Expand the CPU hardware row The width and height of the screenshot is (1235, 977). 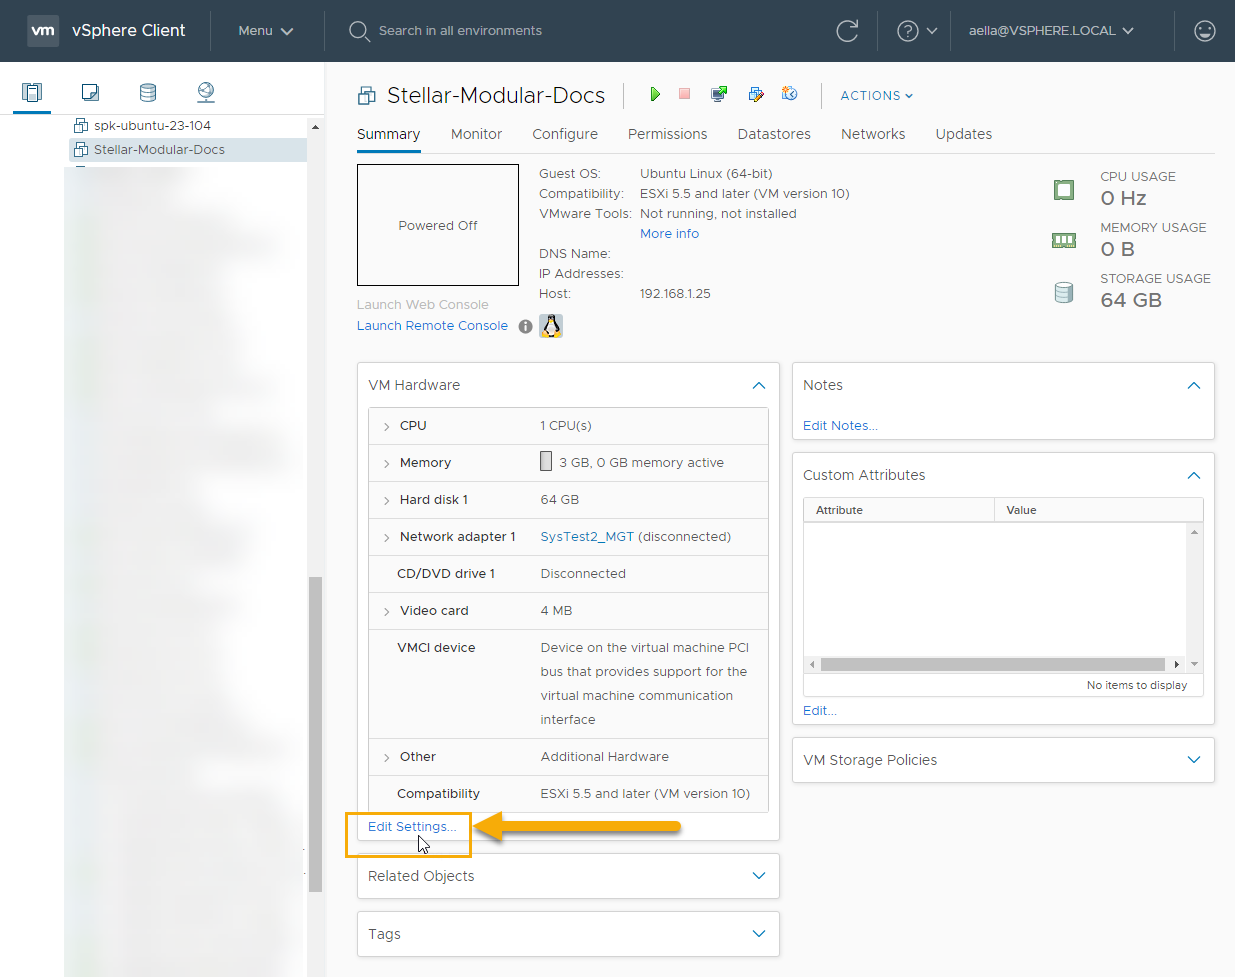pos(387,426)
